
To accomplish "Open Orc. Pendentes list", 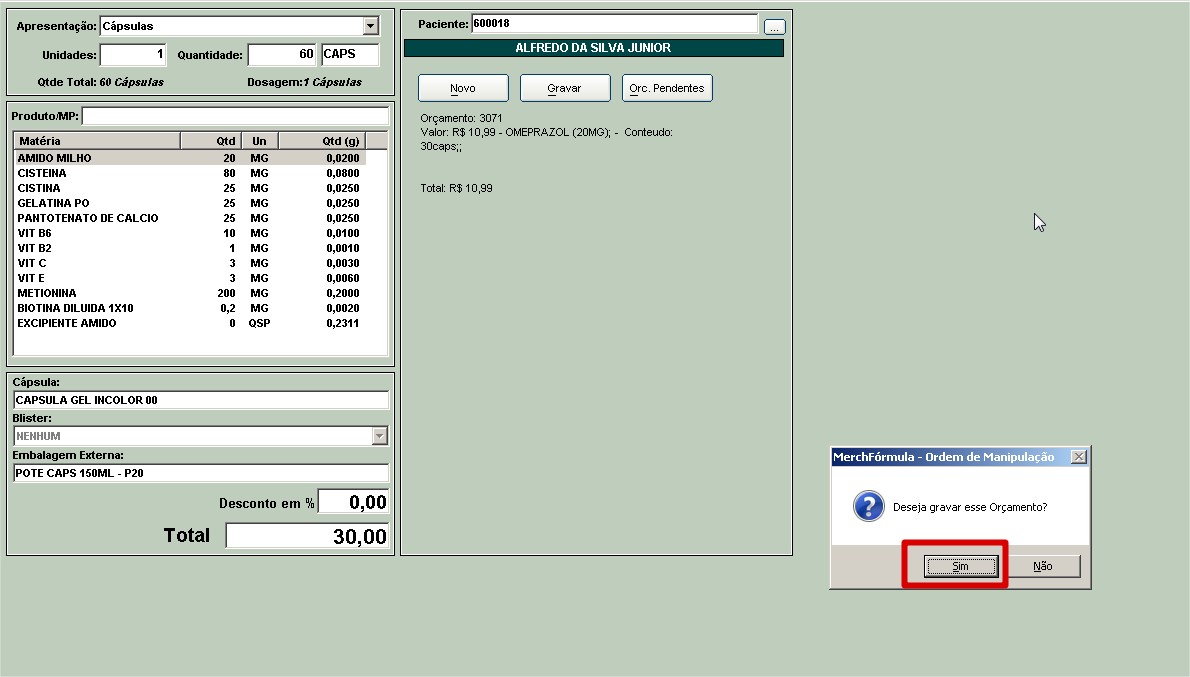I will pos(667,88).
